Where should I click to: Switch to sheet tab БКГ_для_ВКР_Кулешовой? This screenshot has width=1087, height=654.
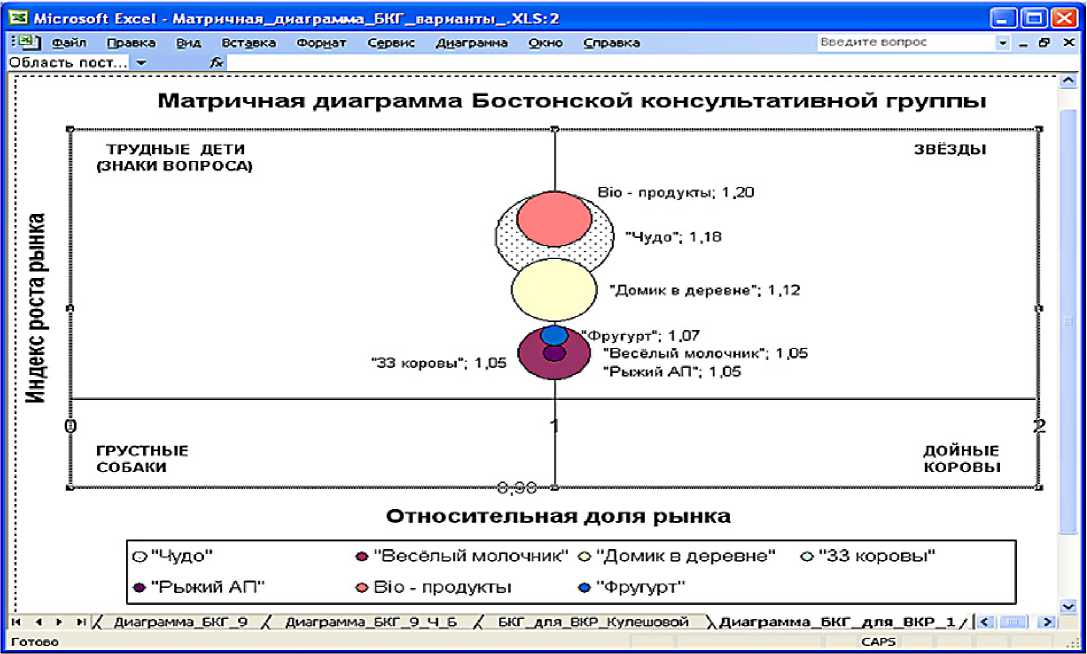click(593, 621)
